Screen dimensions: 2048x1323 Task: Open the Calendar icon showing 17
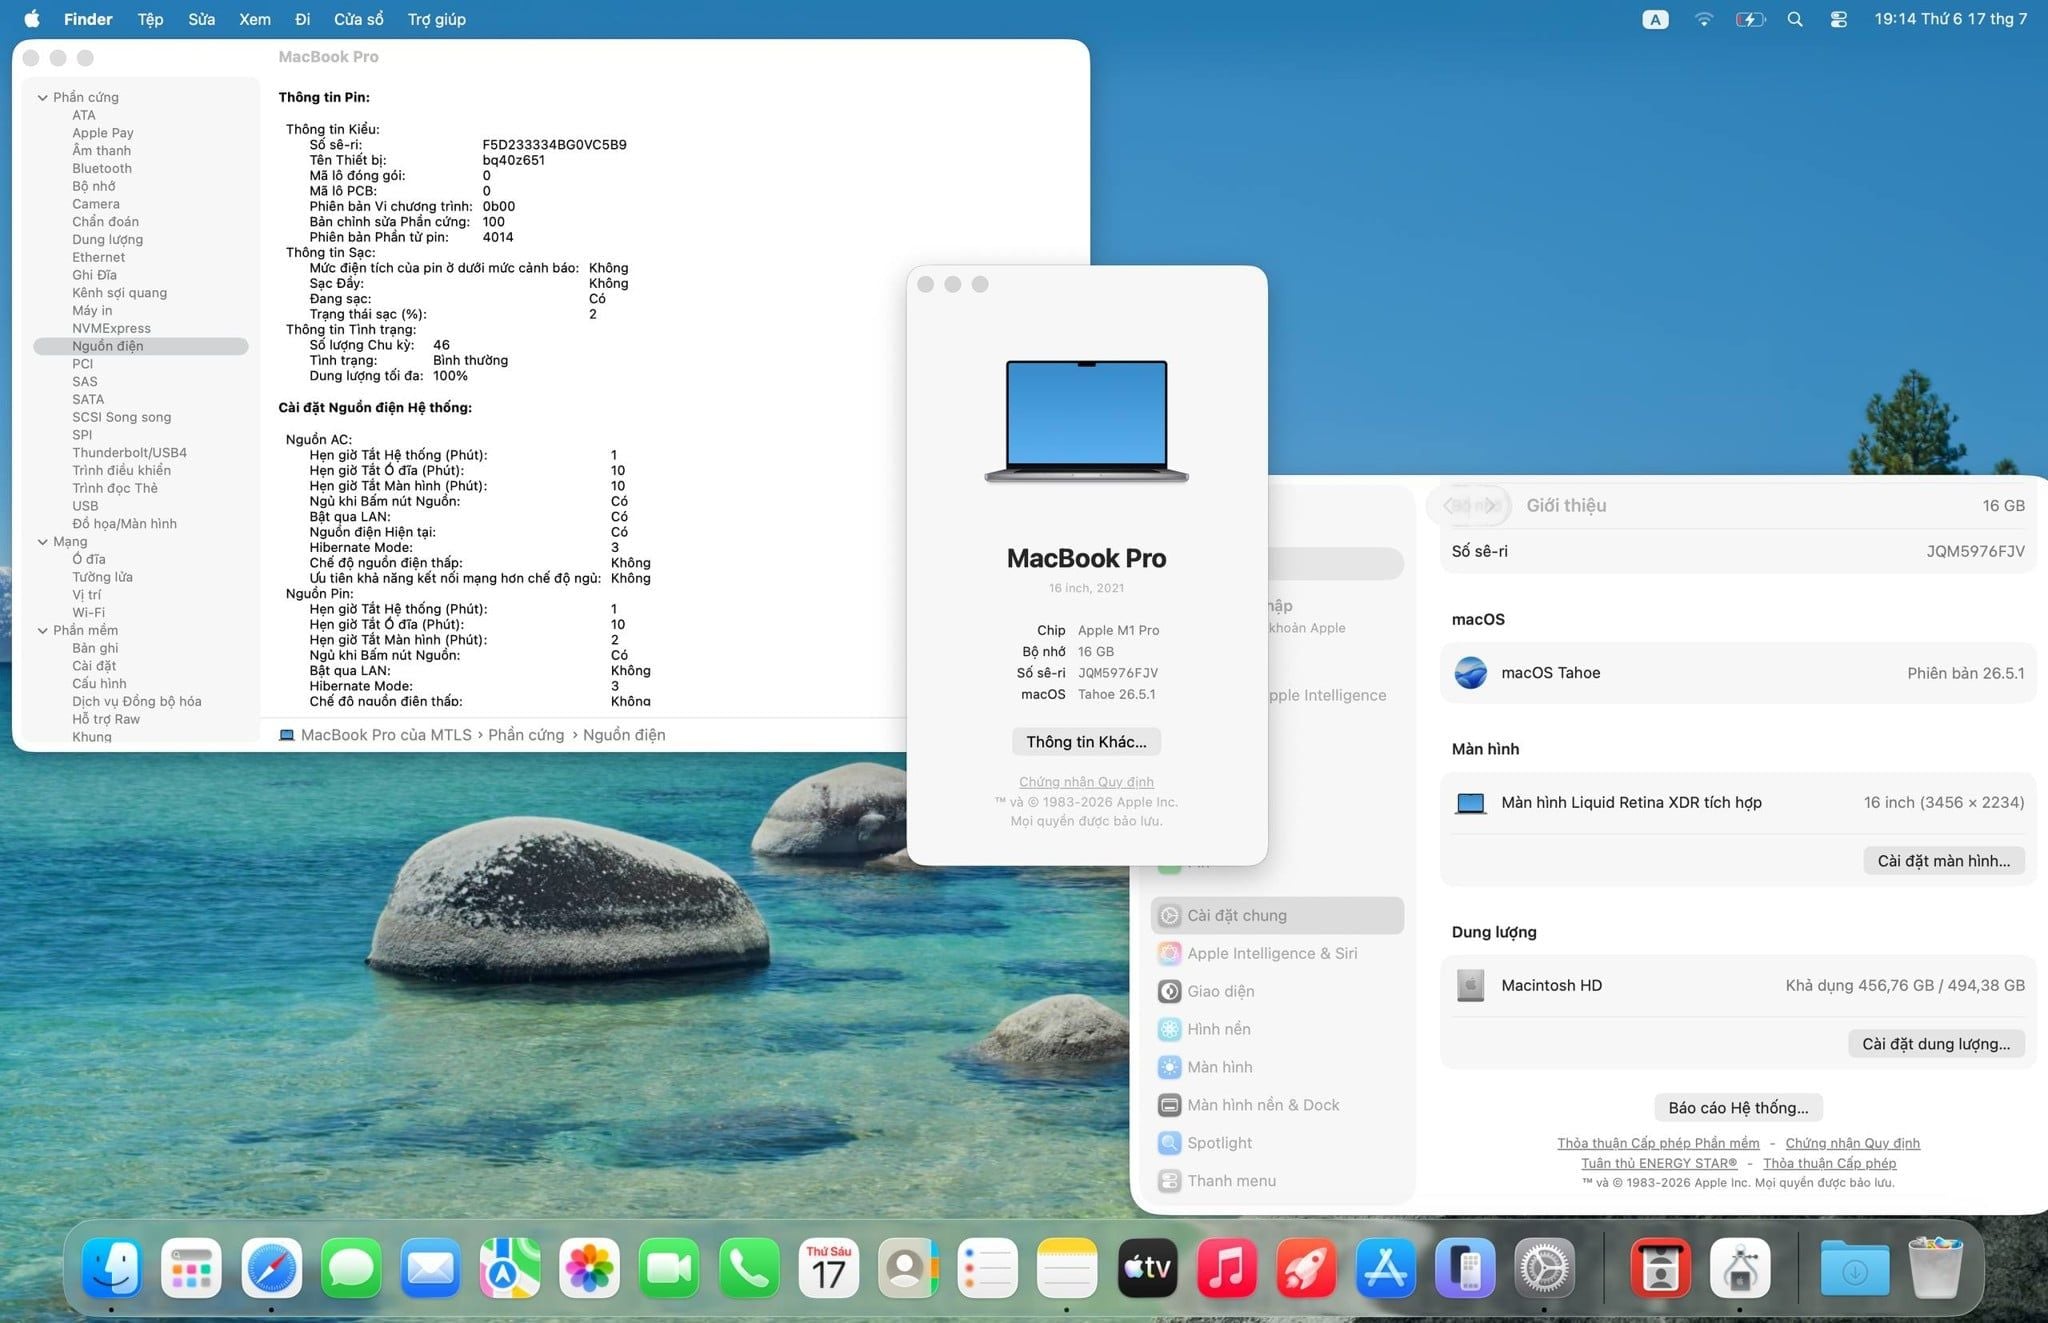click(x=828, y=1268)
